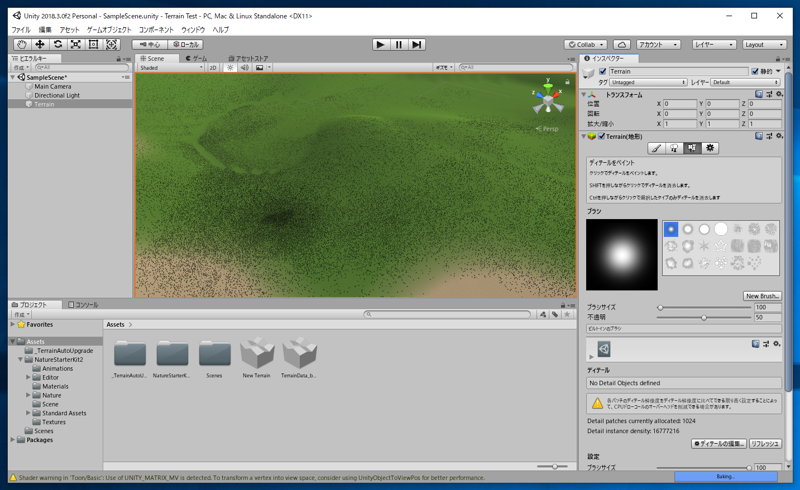Open Terrain component gear menu
The image size is (800, 490).
tap(779, 136)
